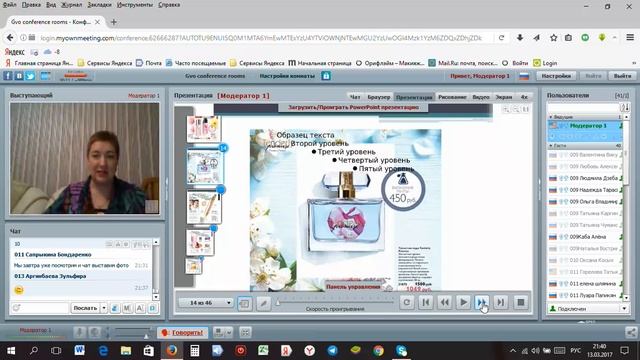Open the slide selector '14 из 46' dropdown
The height and width of the screenshot is (360, 640).
pyautogui.click(x=206, y=303)
